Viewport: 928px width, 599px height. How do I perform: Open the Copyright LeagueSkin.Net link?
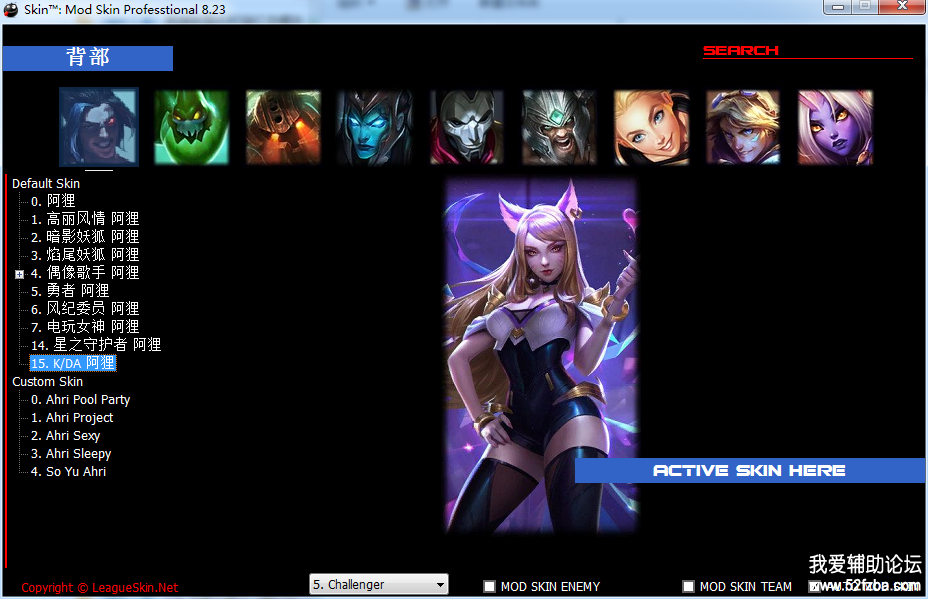[99, 588]
